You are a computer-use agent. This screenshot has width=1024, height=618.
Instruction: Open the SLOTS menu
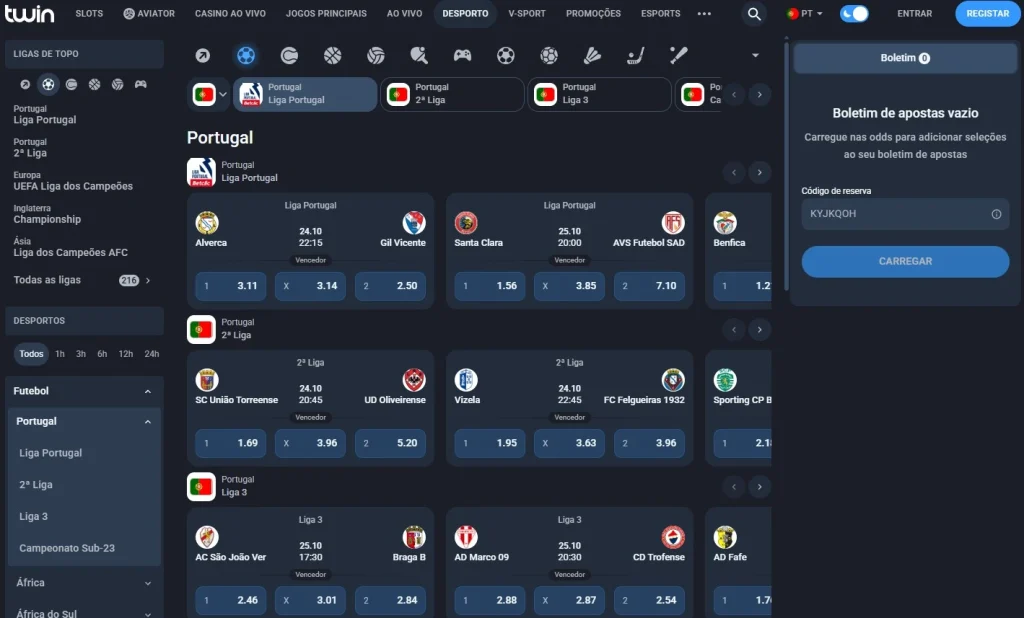[89, 14]
